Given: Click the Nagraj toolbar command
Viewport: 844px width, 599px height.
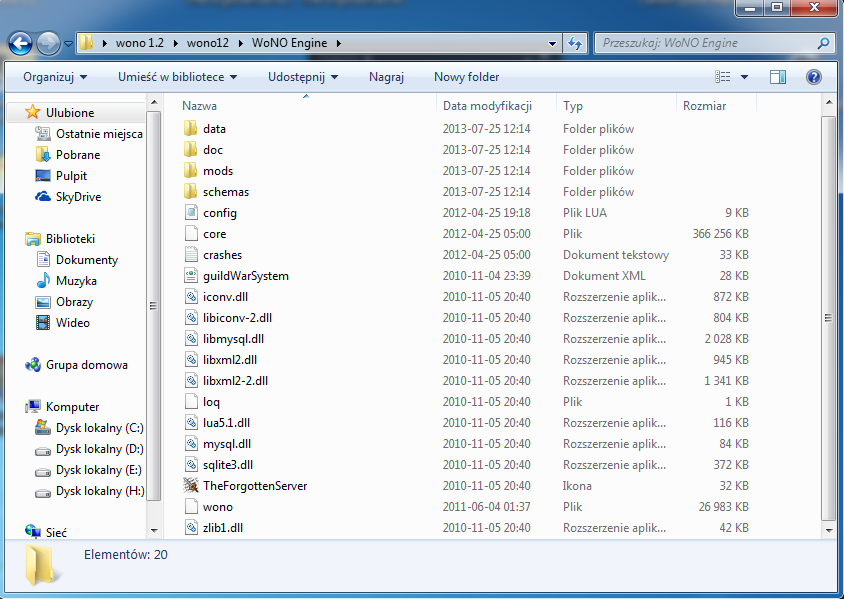Looking at the screenshot, I should [386, 77].
